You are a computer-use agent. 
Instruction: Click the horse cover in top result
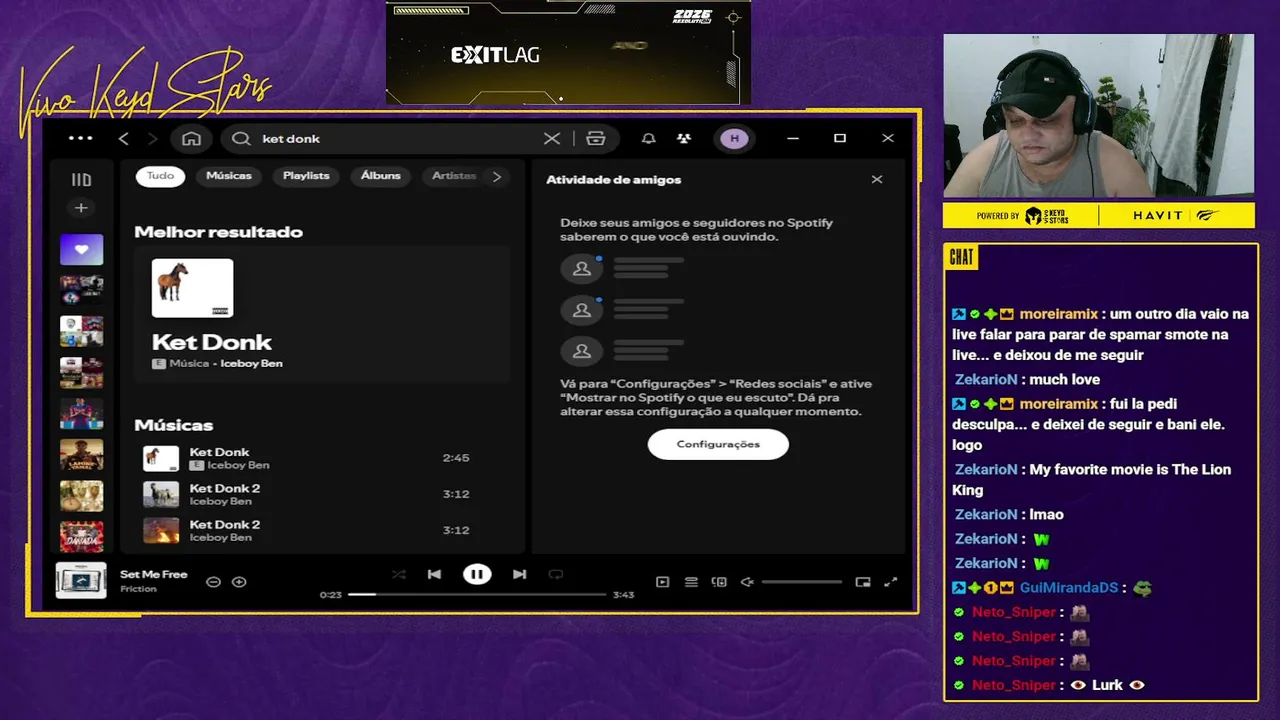coord(193,288)
